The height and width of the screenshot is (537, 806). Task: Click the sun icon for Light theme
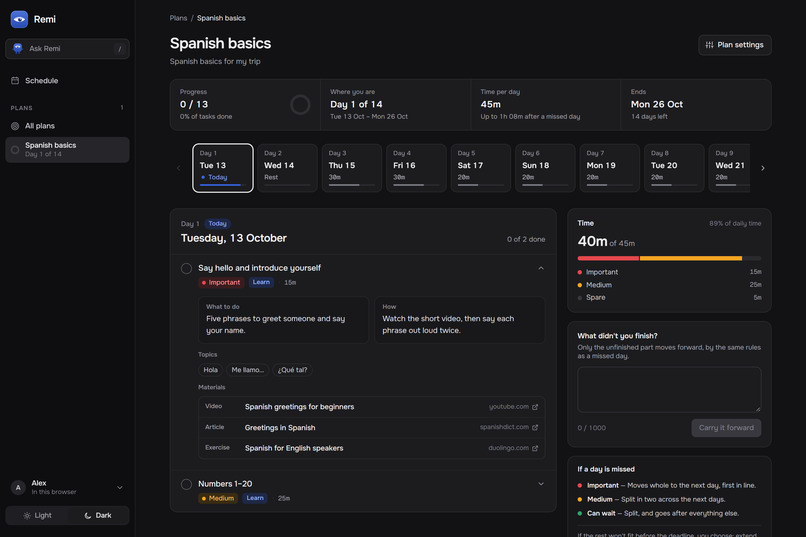(x=27, y=515)
